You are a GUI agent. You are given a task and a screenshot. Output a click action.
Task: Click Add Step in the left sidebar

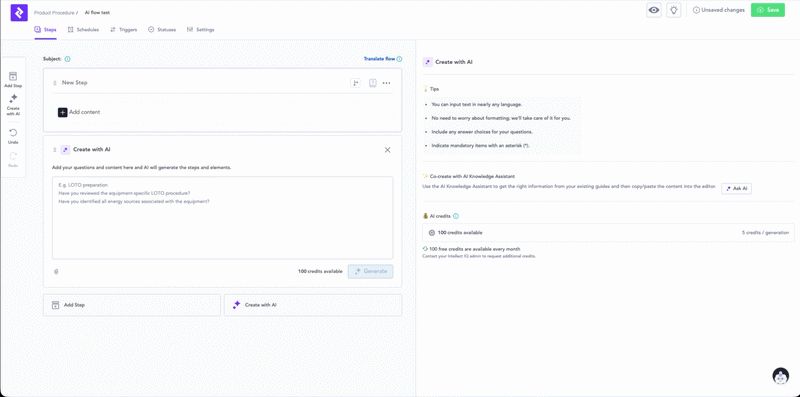click(x=13, y=80)
